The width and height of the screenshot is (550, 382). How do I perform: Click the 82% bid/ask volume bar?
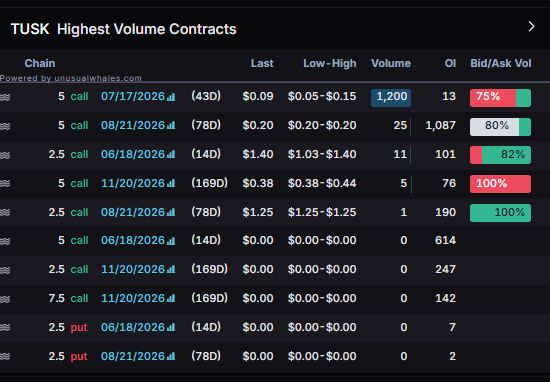click(x=500, y=155)
